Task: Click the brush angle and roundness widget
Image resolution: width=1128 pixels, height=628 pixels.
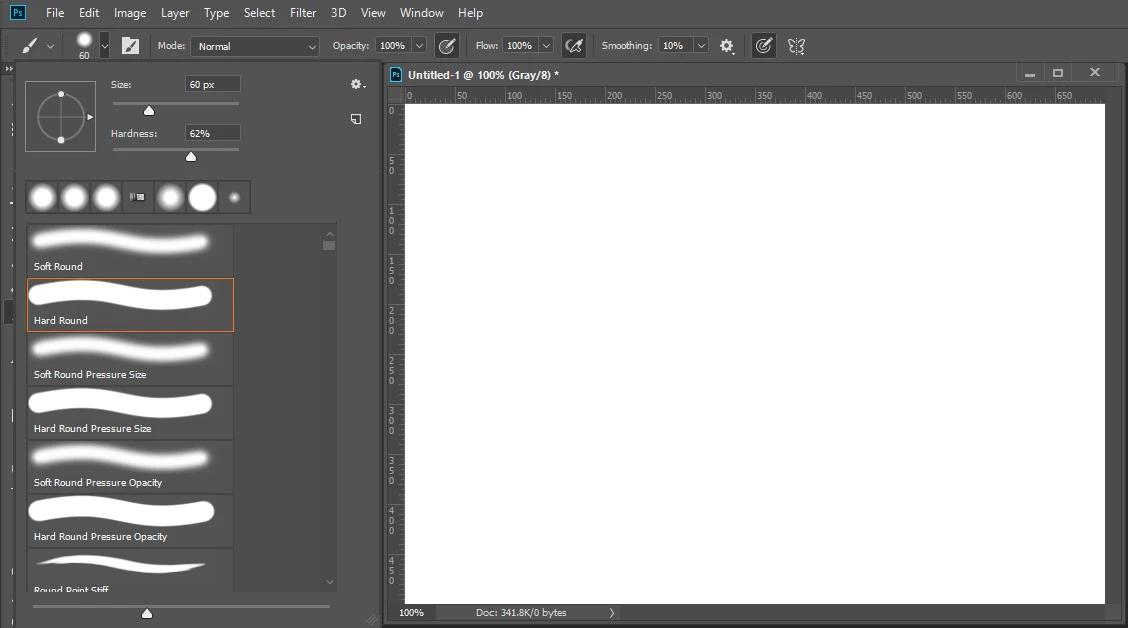Action: click(x=60, y=117)
